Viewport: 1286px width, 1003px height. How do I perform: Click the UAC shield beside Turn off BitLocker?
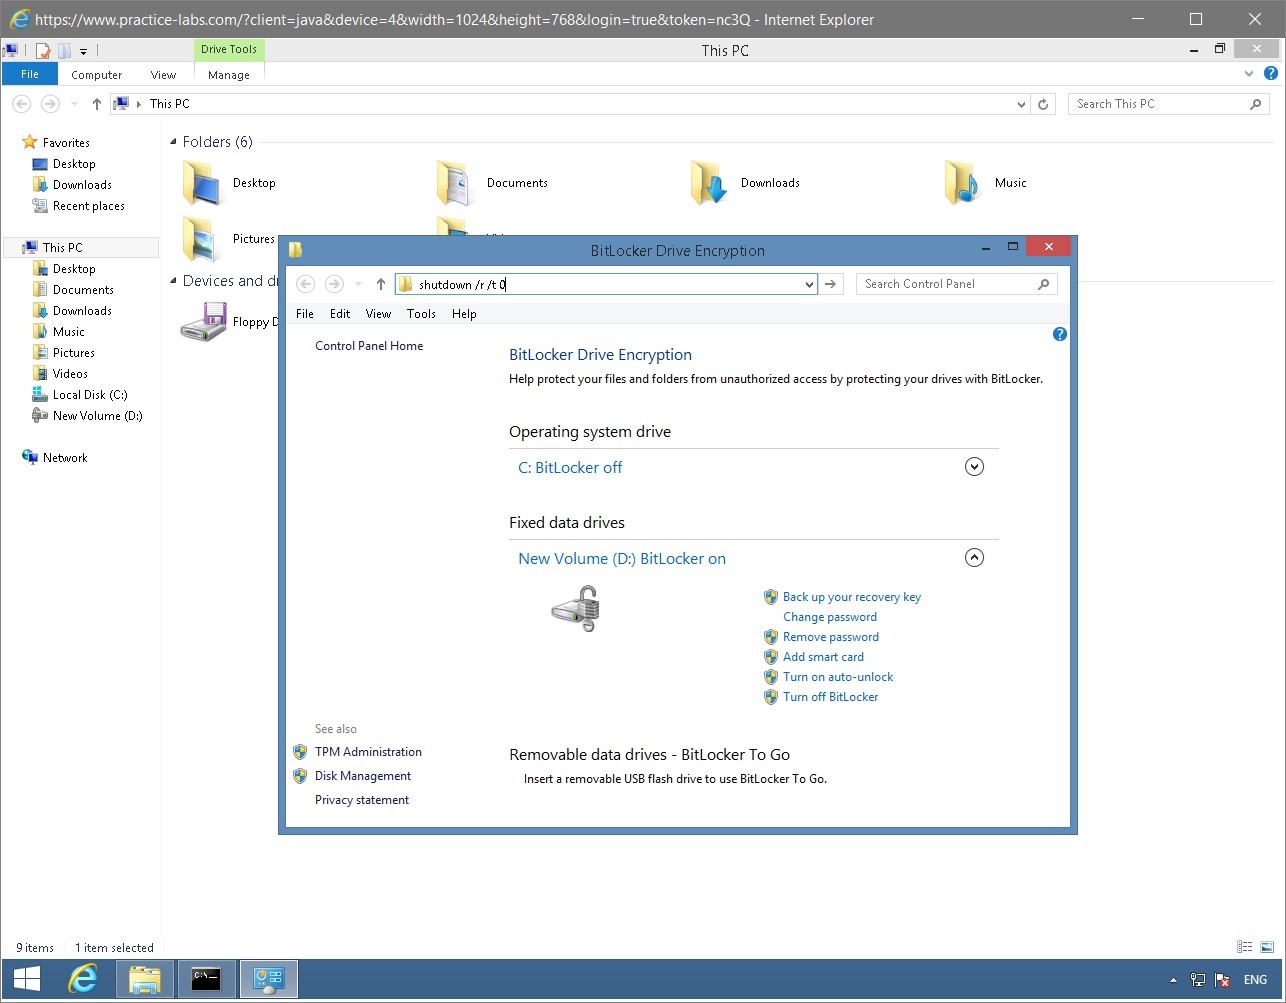(771, 697)
